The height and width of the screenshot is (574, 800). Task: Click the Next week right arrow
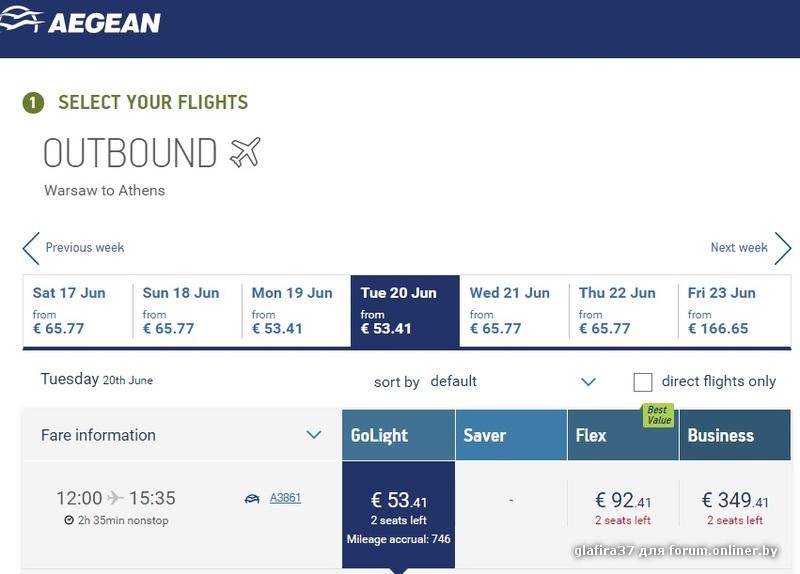point(782,248)
